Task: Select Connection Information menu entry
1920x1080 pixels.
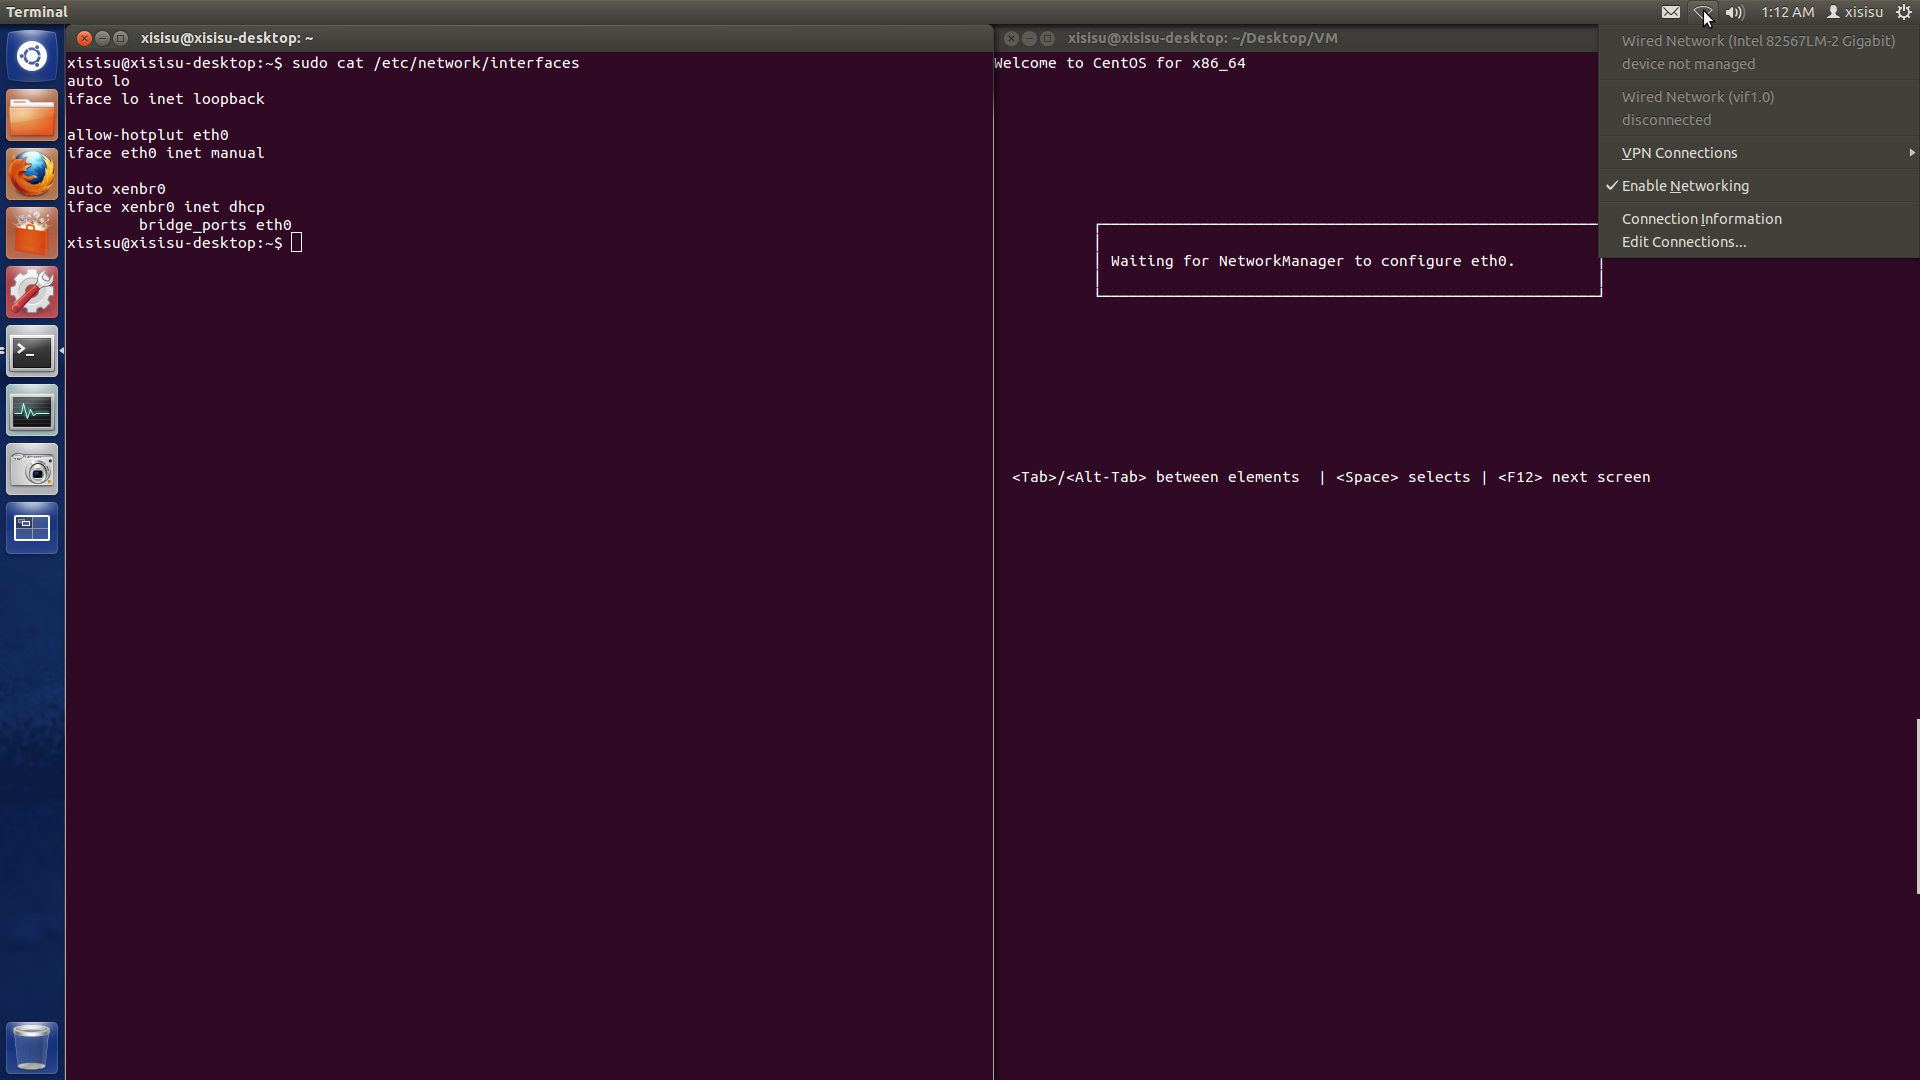Action: pyautogui.click(x=1701, y=219)
